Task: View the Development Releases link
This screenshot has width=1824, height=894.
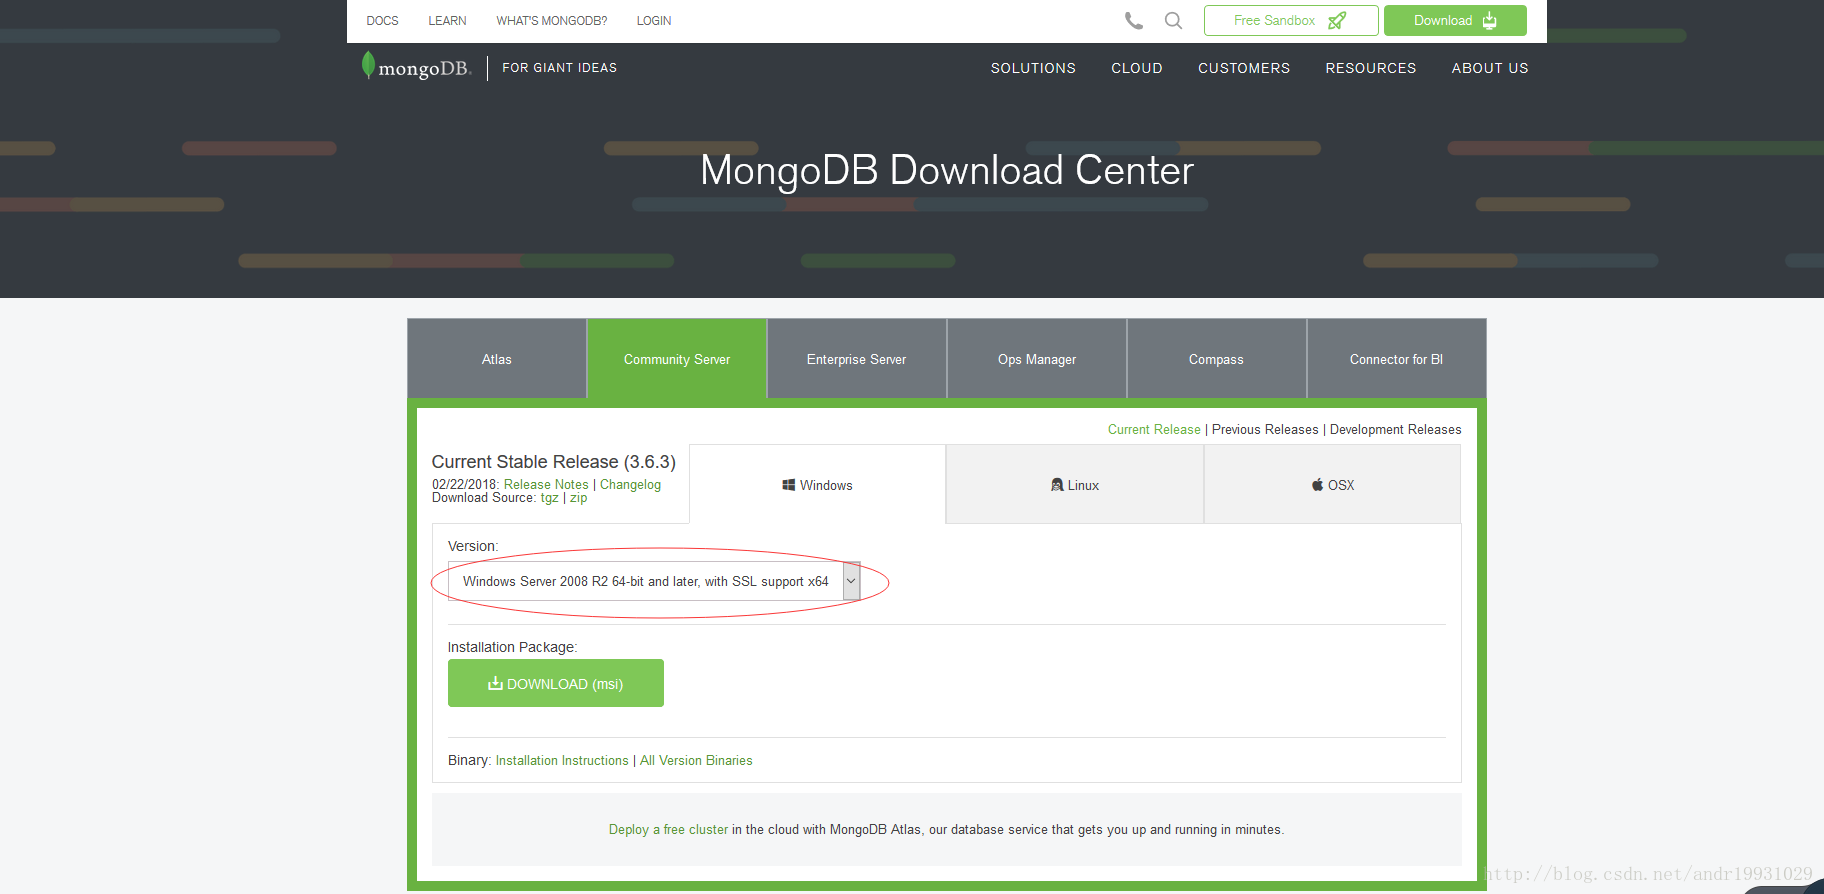Action: click(x=1395, y=429)
